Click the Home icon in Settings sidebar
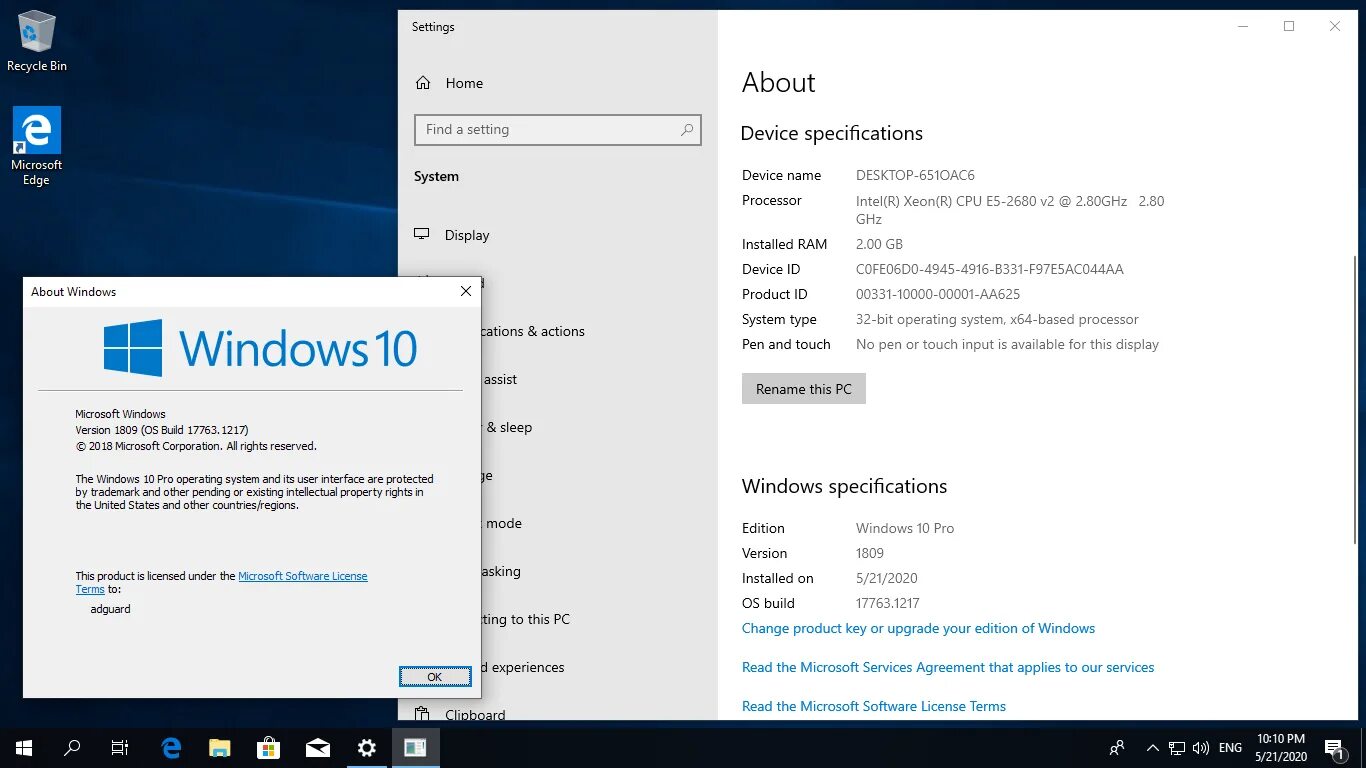This screenshot has width=1366, height=768. coord(423,83)
